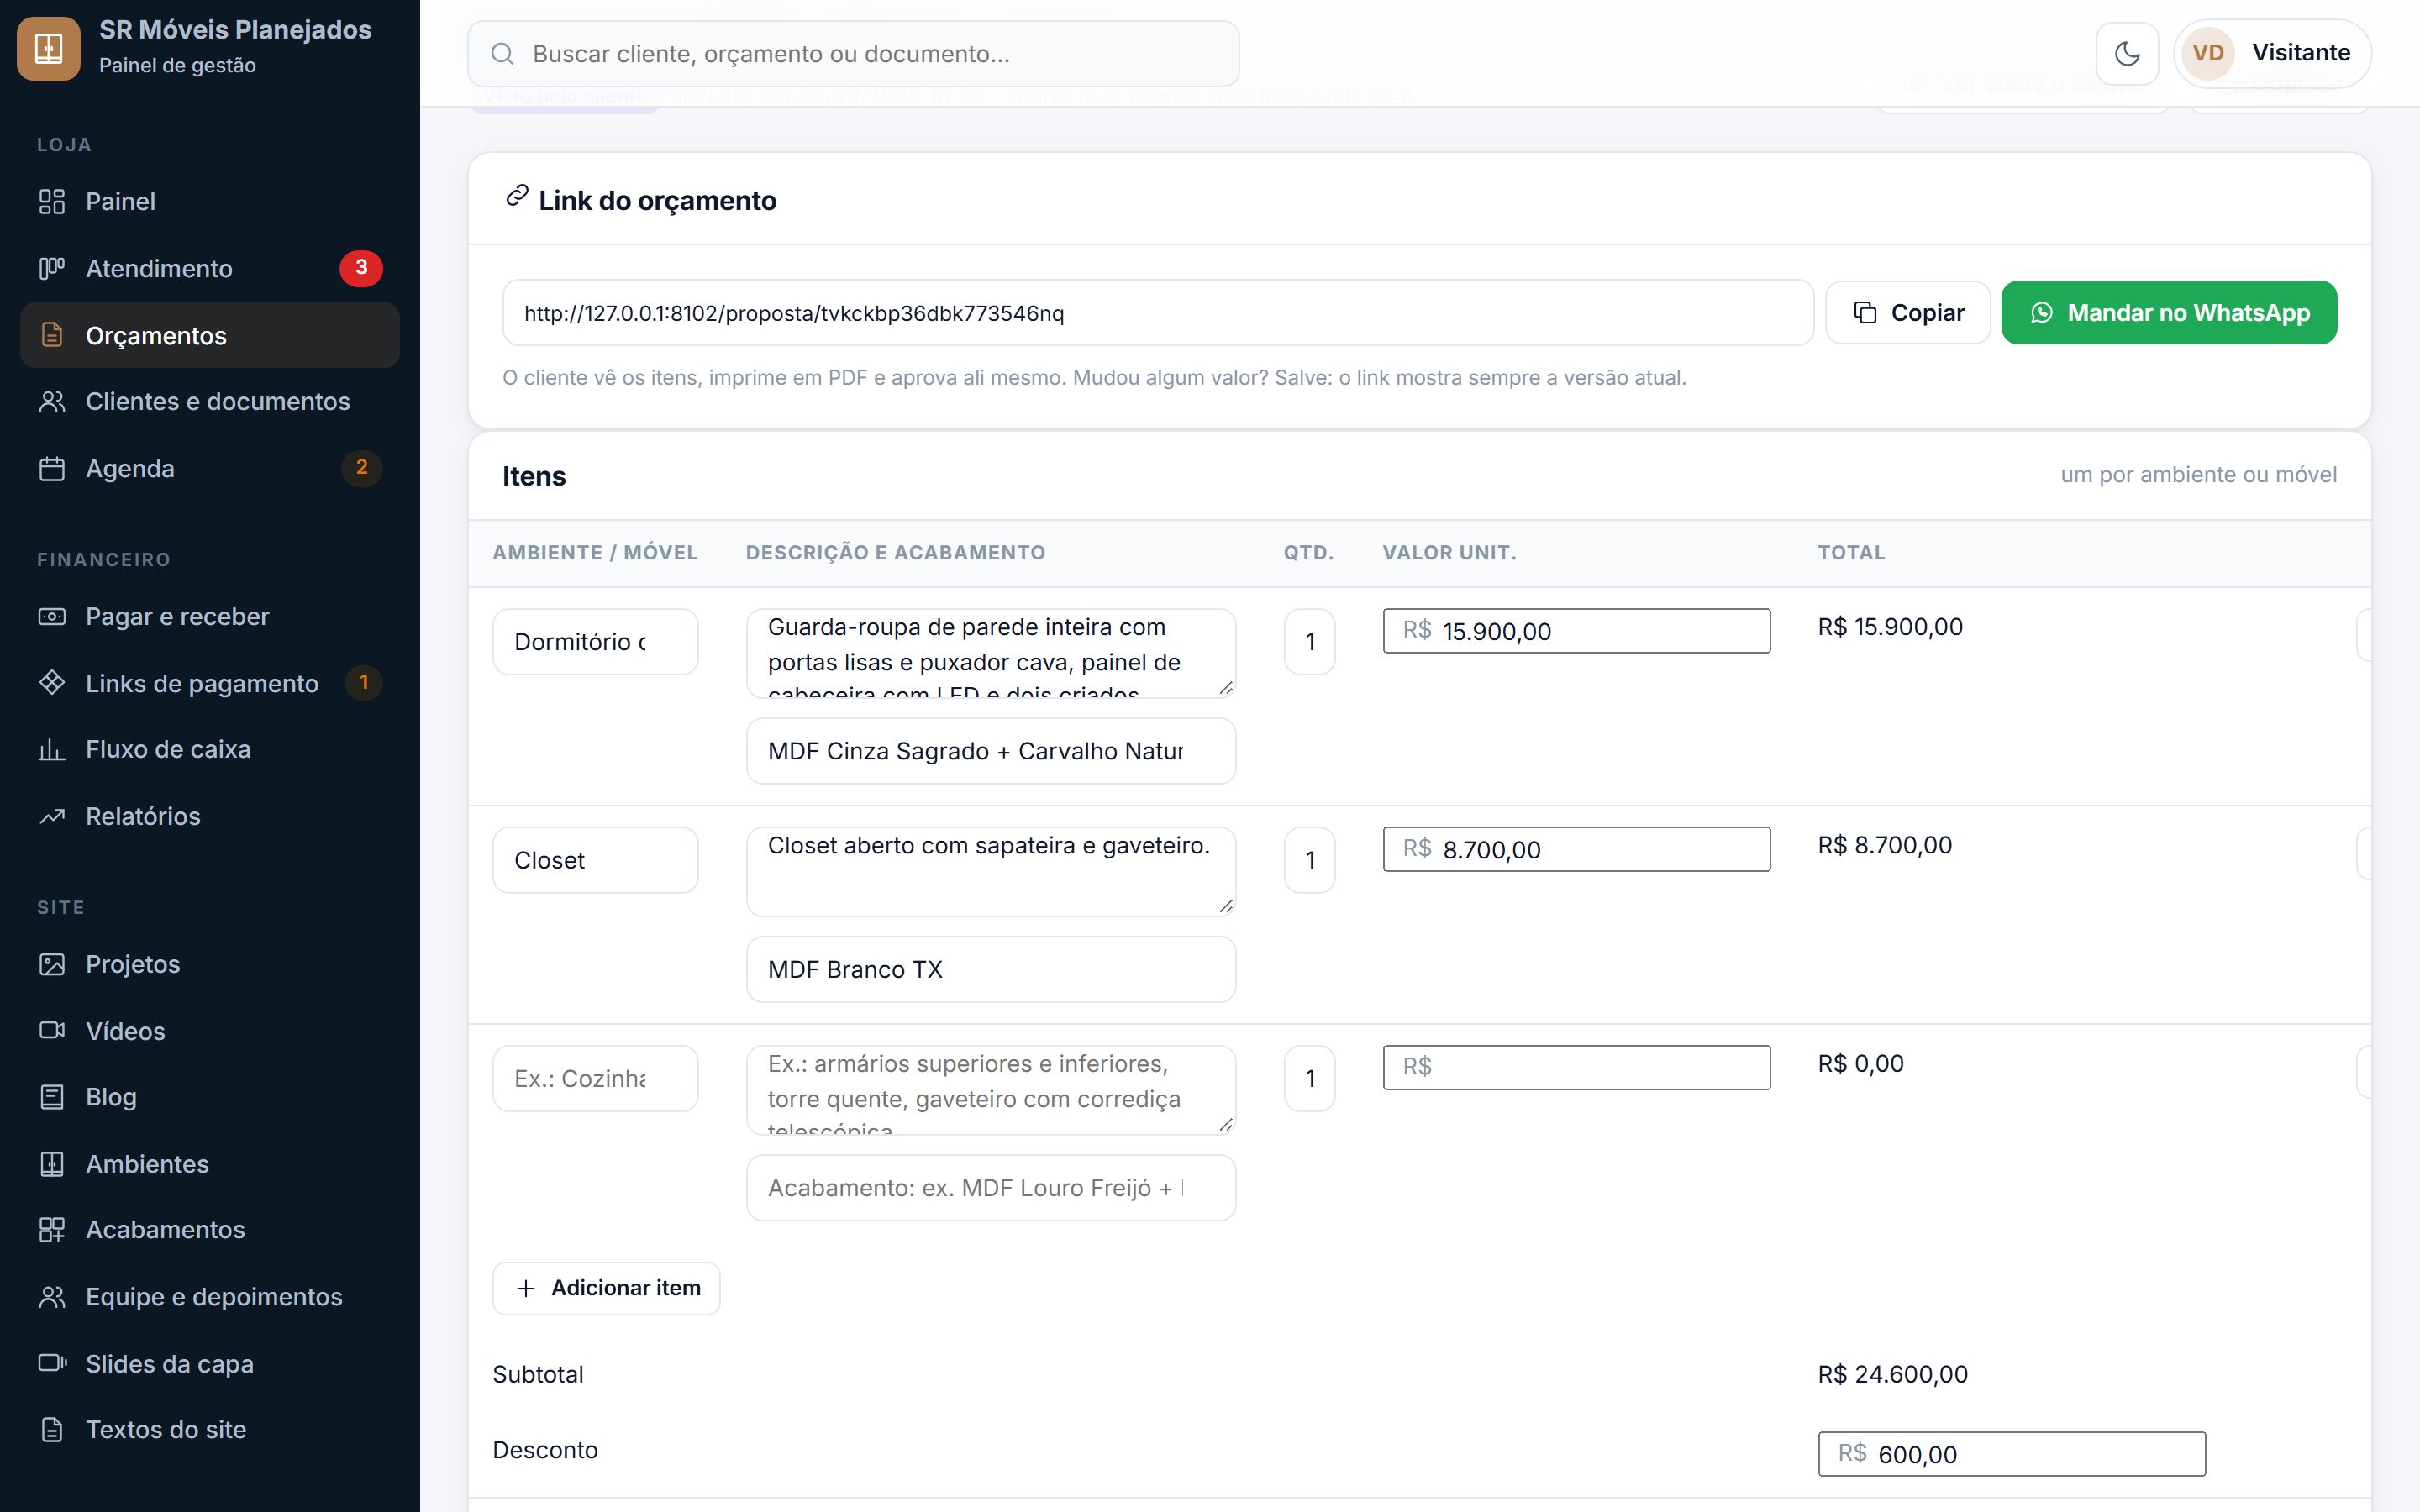Edit the R$ 8.700,00 unit value
The height and width of the screenshot is (1512, 2420).
[1576, 849]
